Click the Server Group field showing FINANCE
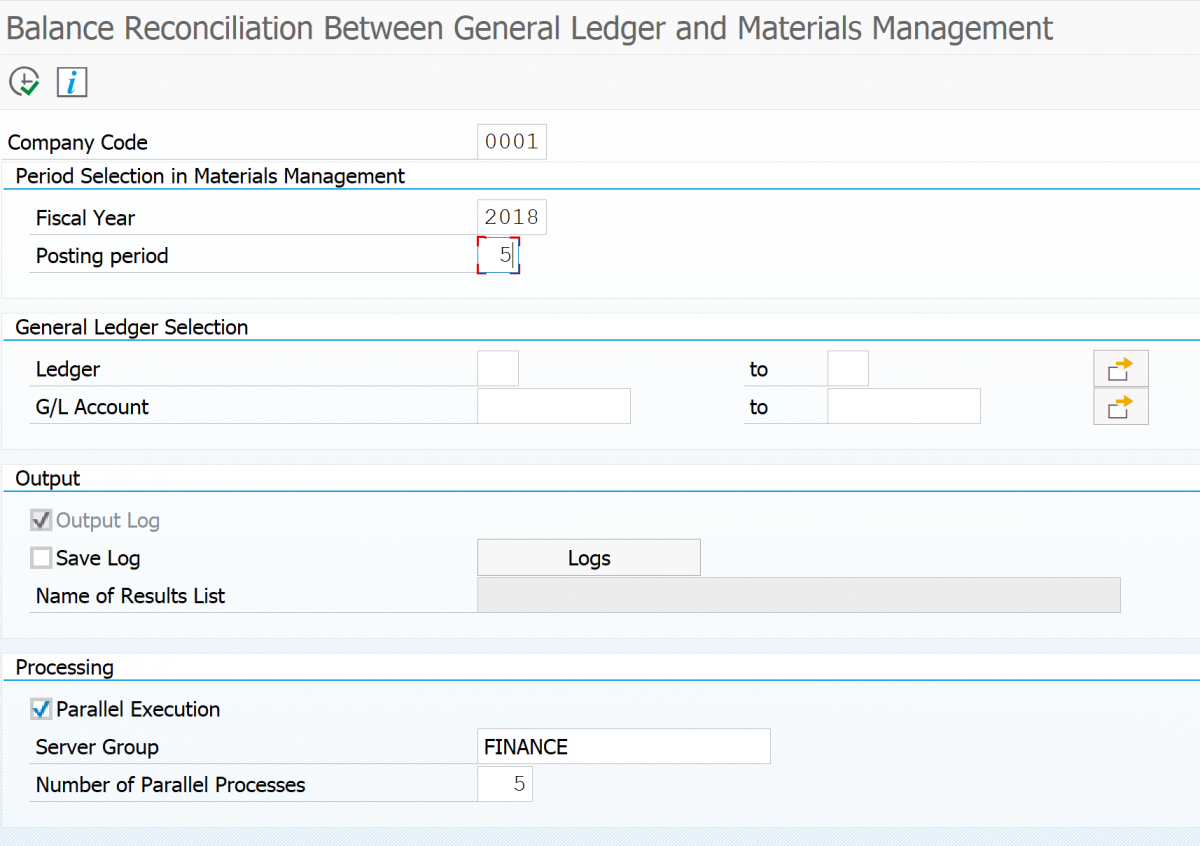The image size is (1200, 846). click(x=623, y=746)
